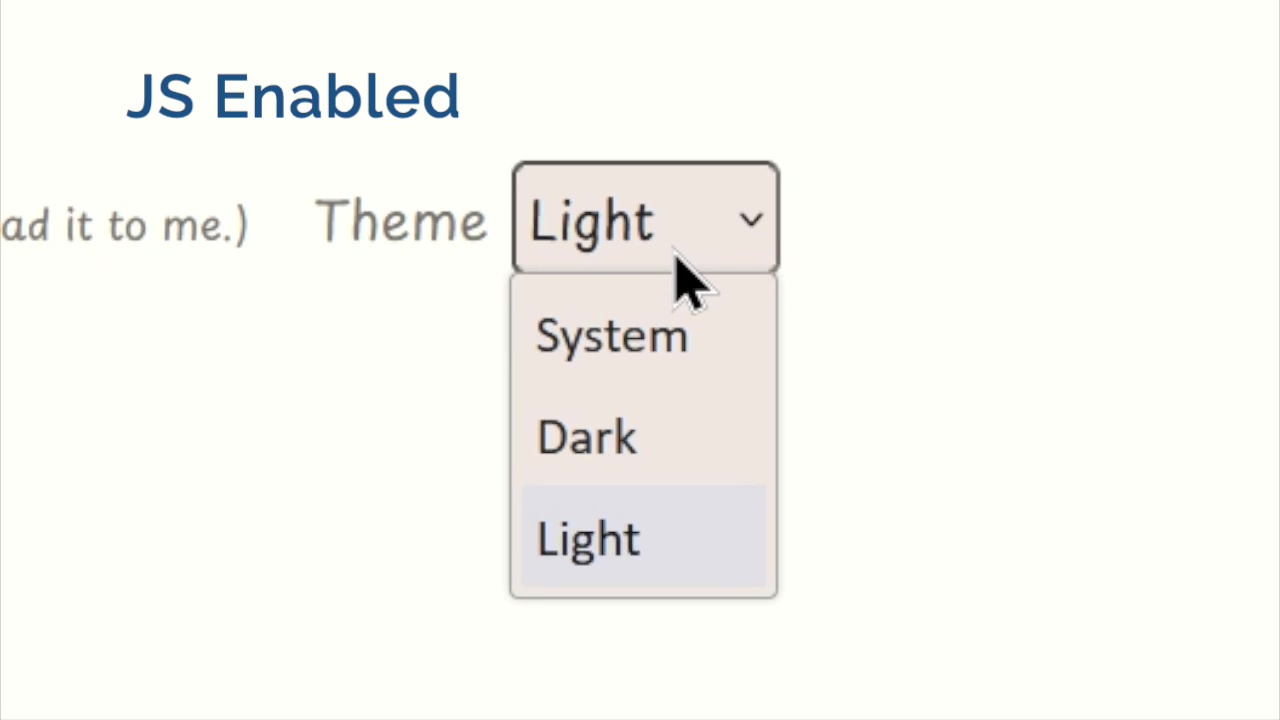
Task: Click the chevron arrow in Theme select
Action: click(751, 220)
